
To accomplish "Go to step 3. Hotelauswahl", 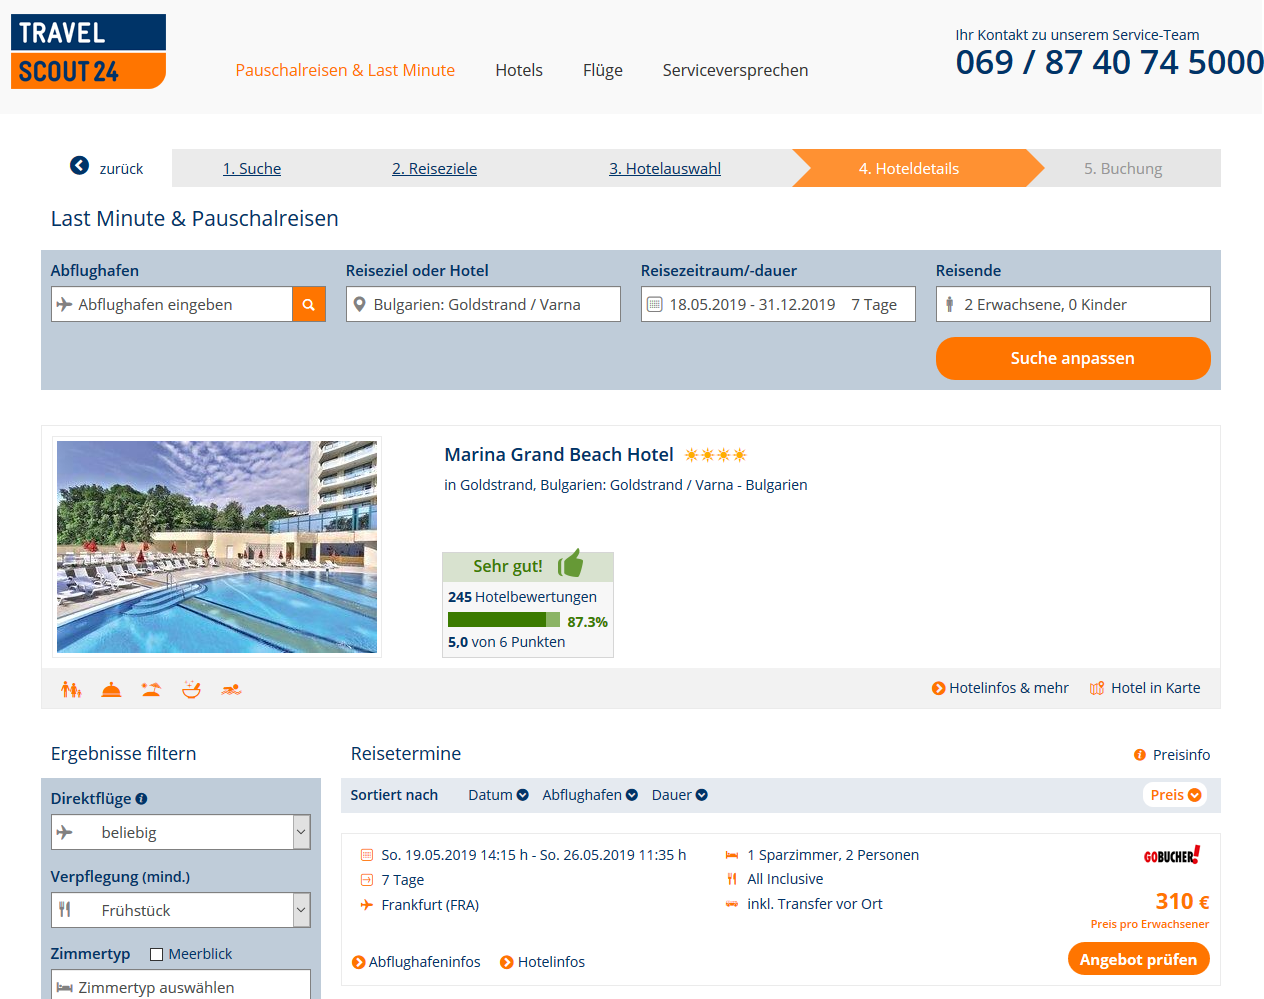I will click(x=665, y=169).
